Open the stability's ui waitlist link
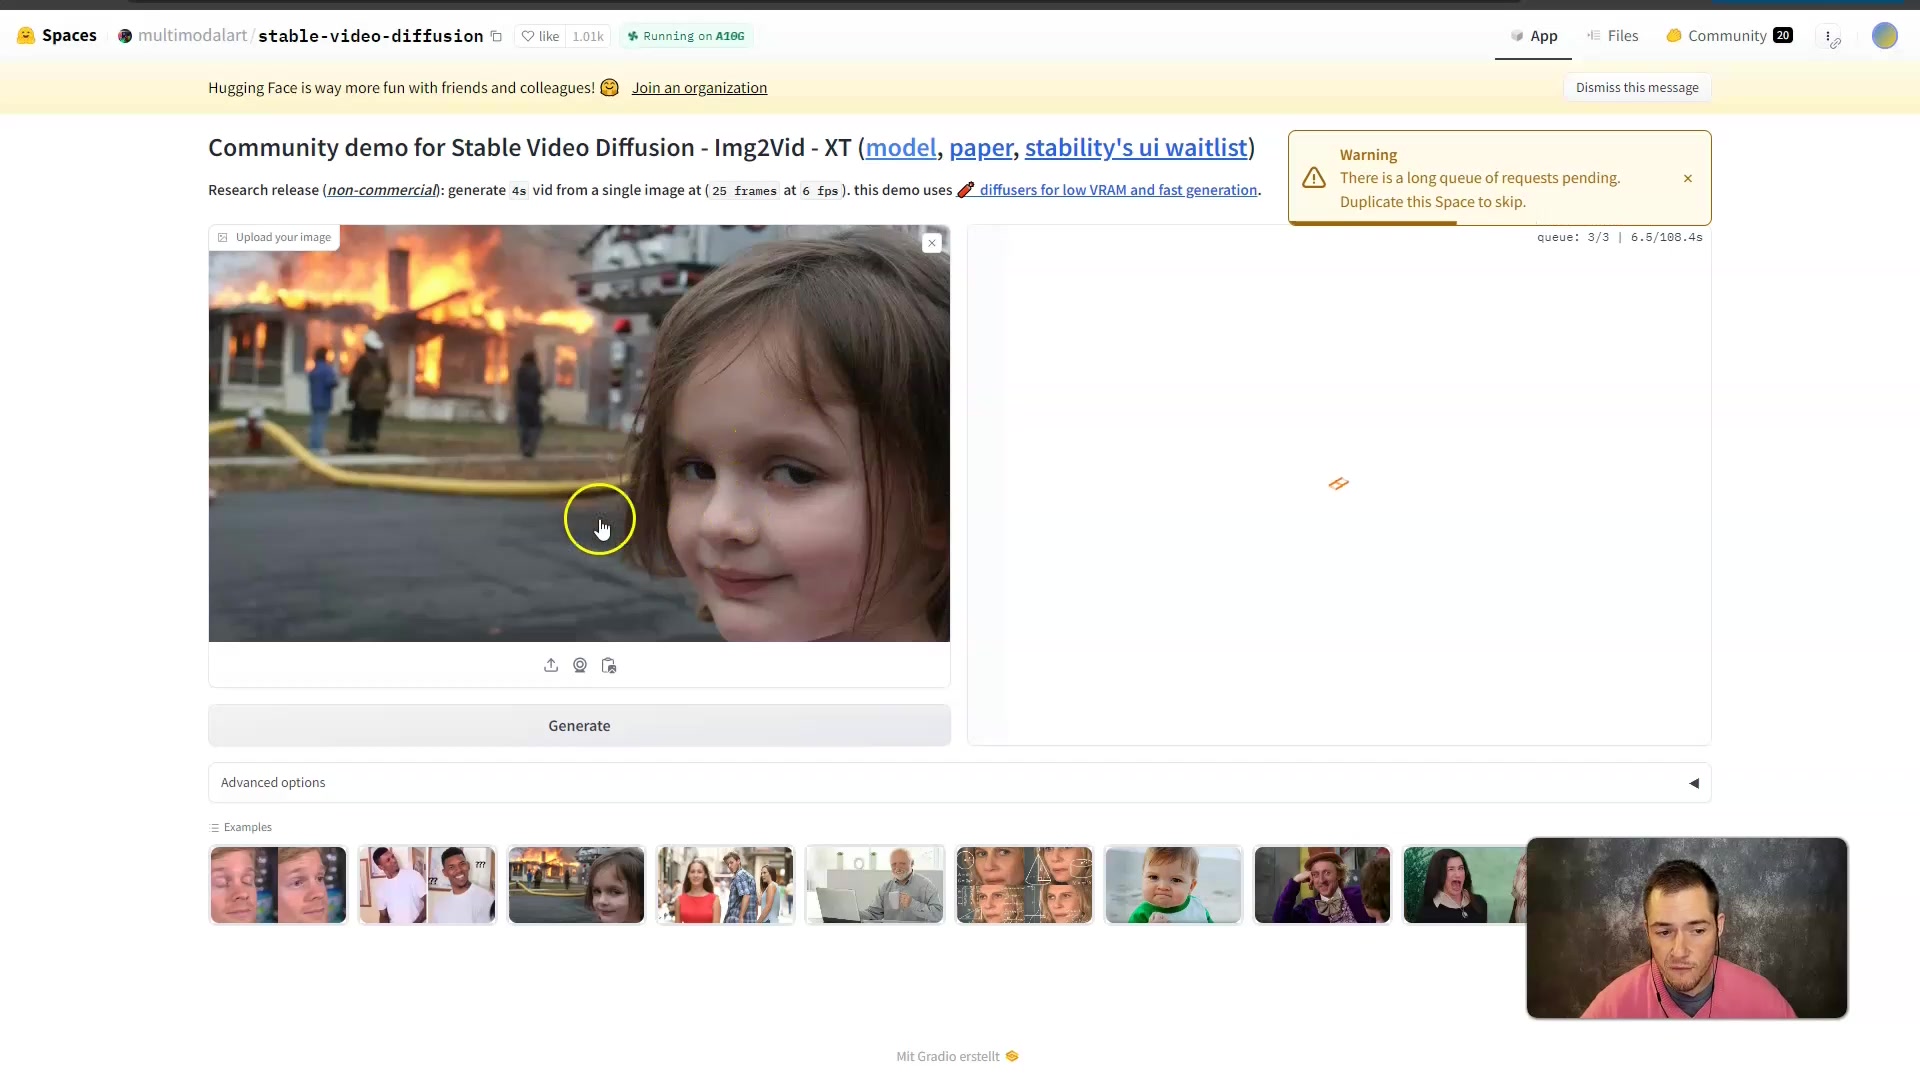This screenshot has height=1080, width=1920. (x=1135, y=148)
